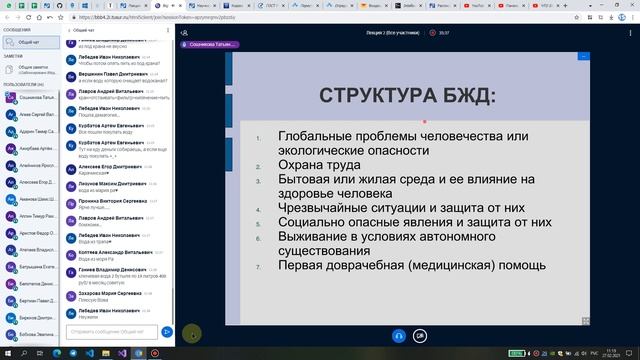This screenshot has width=640, height=360.
Task: Open the browser profile avatar
Action: pos(622,18)
